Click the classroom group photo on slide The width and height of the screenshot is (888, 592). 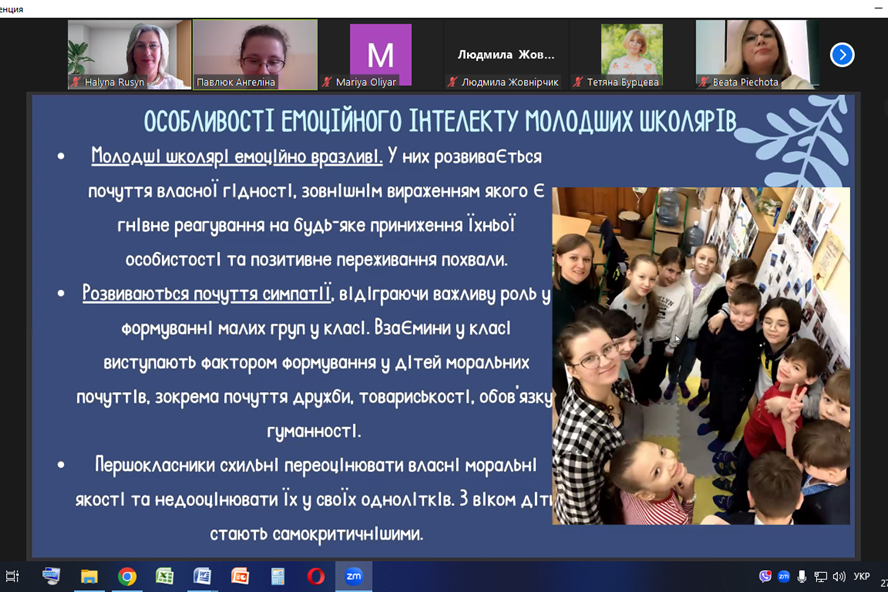701,355
